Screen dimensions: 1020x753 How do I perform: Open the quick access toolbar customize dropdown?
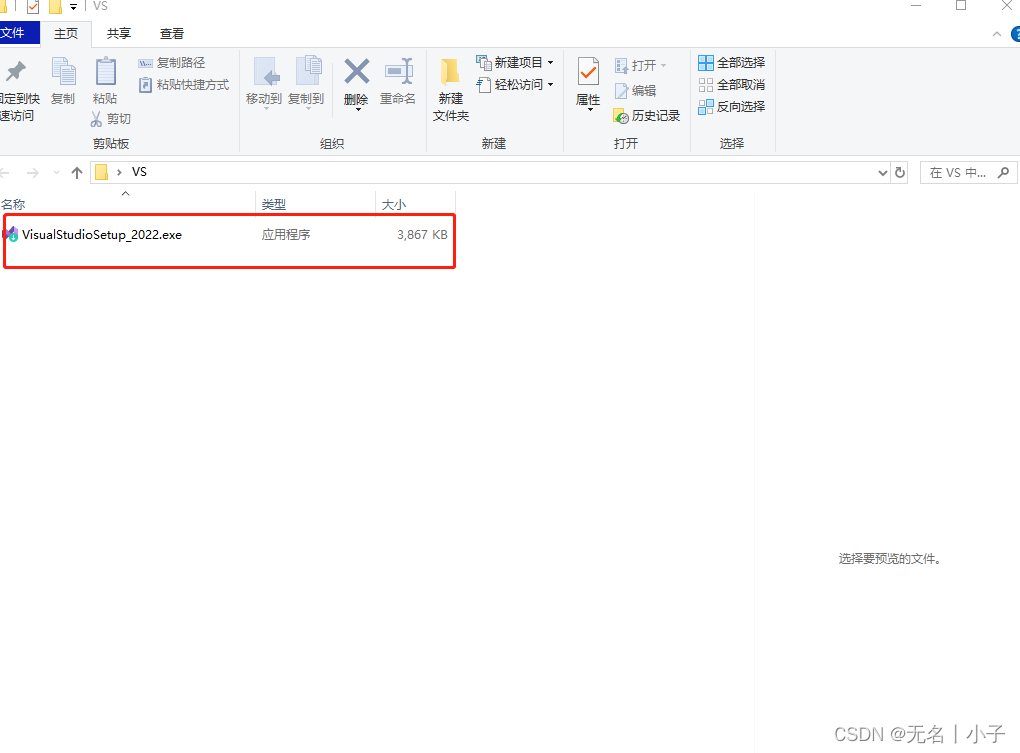[74, 7]
